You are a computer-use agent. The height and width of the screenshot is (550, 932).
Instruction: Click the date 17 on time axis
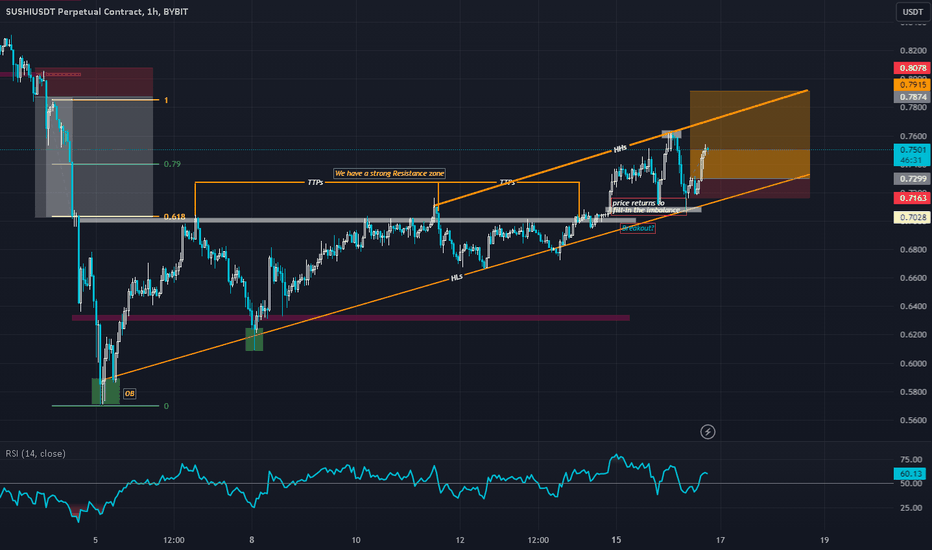[720, 540]
